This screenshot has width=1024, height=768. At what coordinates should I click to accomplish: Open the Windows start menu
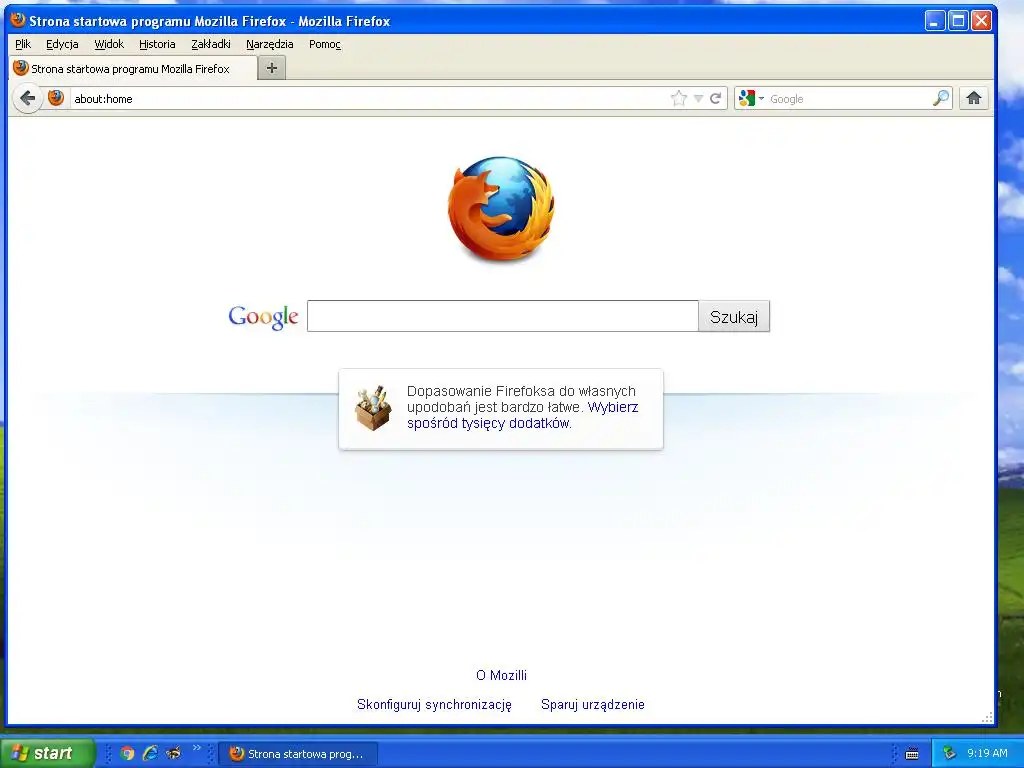(x=47, y=753)
